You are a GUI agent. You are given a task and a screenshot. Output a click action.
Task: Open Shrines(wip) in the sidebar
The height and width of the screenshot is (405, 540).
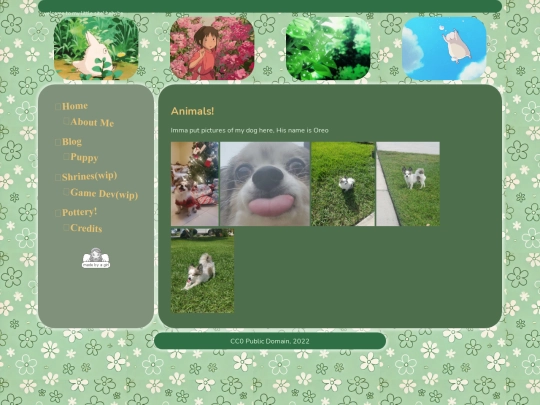coord(90,176)
